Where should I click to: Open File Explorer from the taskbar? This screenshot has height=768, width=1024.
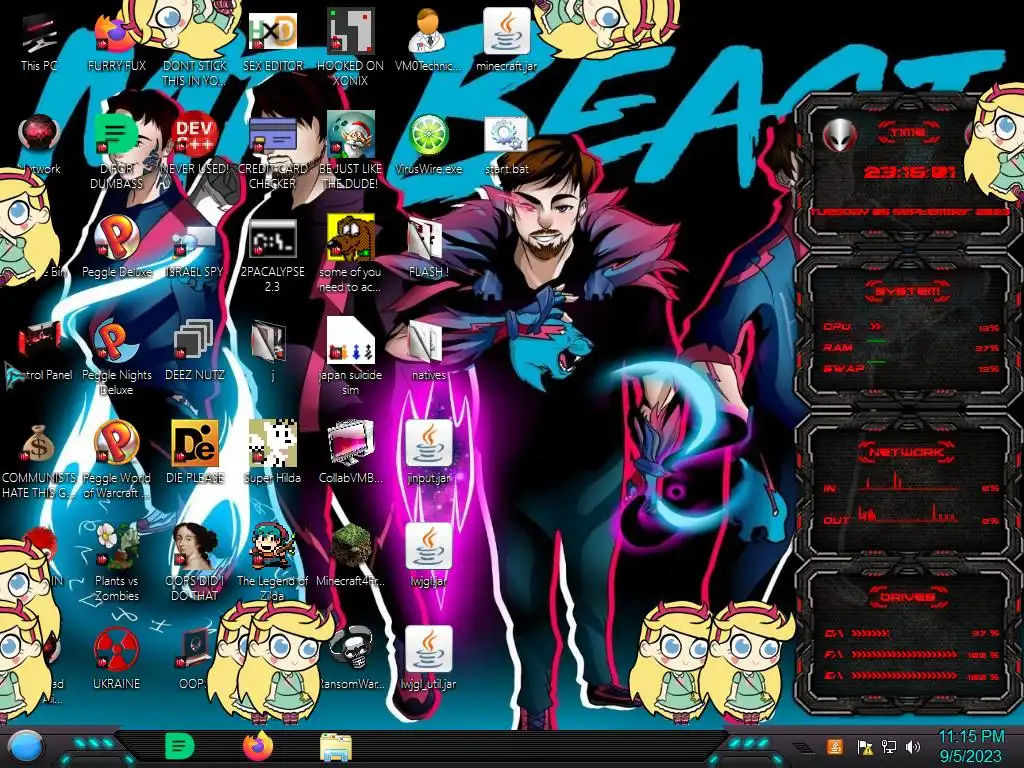(336, 748)
